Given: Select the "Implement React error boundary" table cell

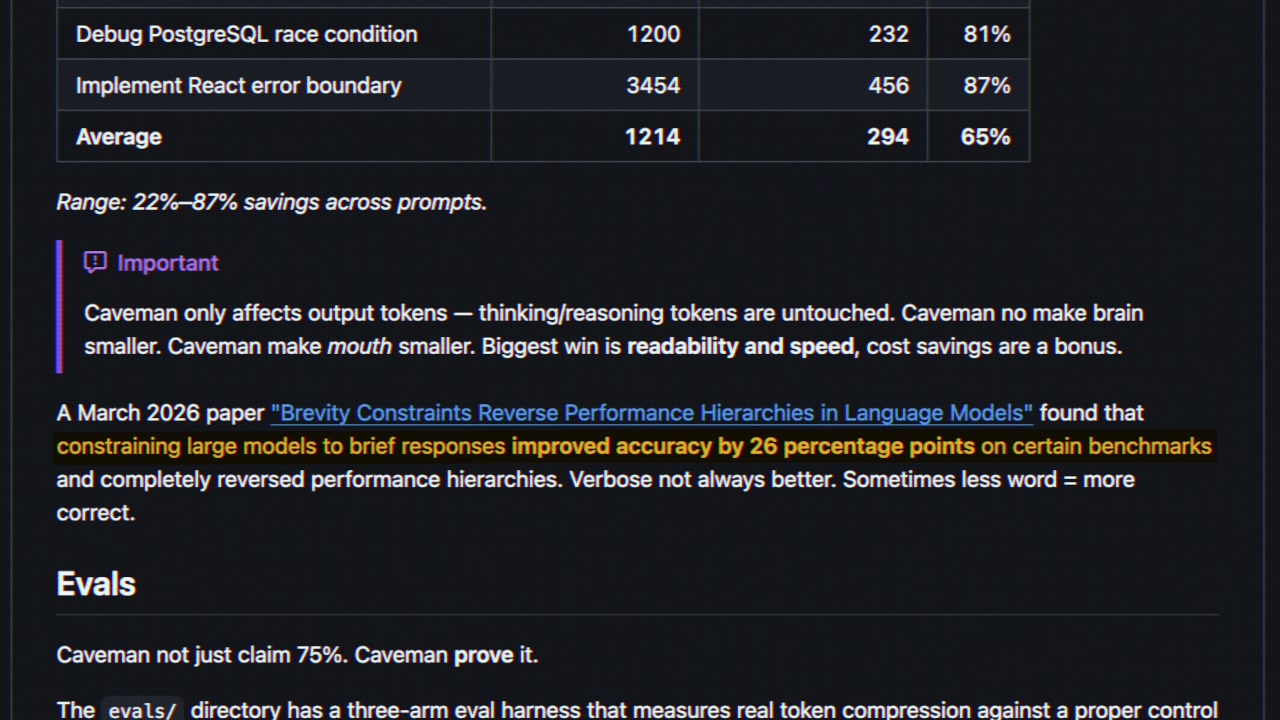Looking at the screenshot, I should [x=238, y=86].
